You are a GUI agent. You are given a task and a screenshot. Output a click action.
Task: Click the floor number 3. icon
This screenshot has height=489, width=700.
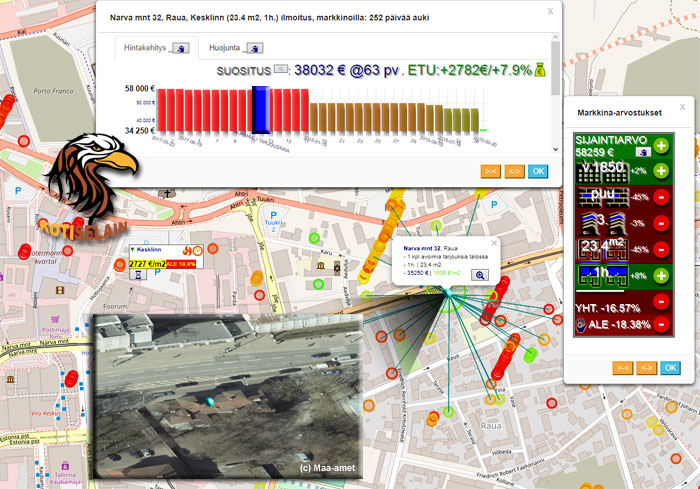(602, 223)
